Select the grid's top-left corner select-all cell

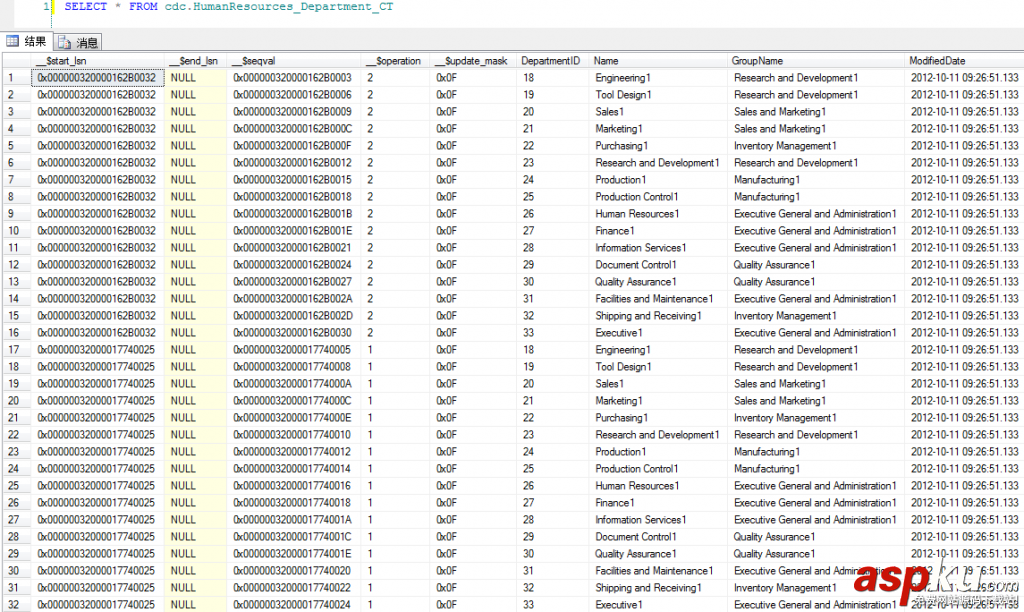(x=16, y=61)
